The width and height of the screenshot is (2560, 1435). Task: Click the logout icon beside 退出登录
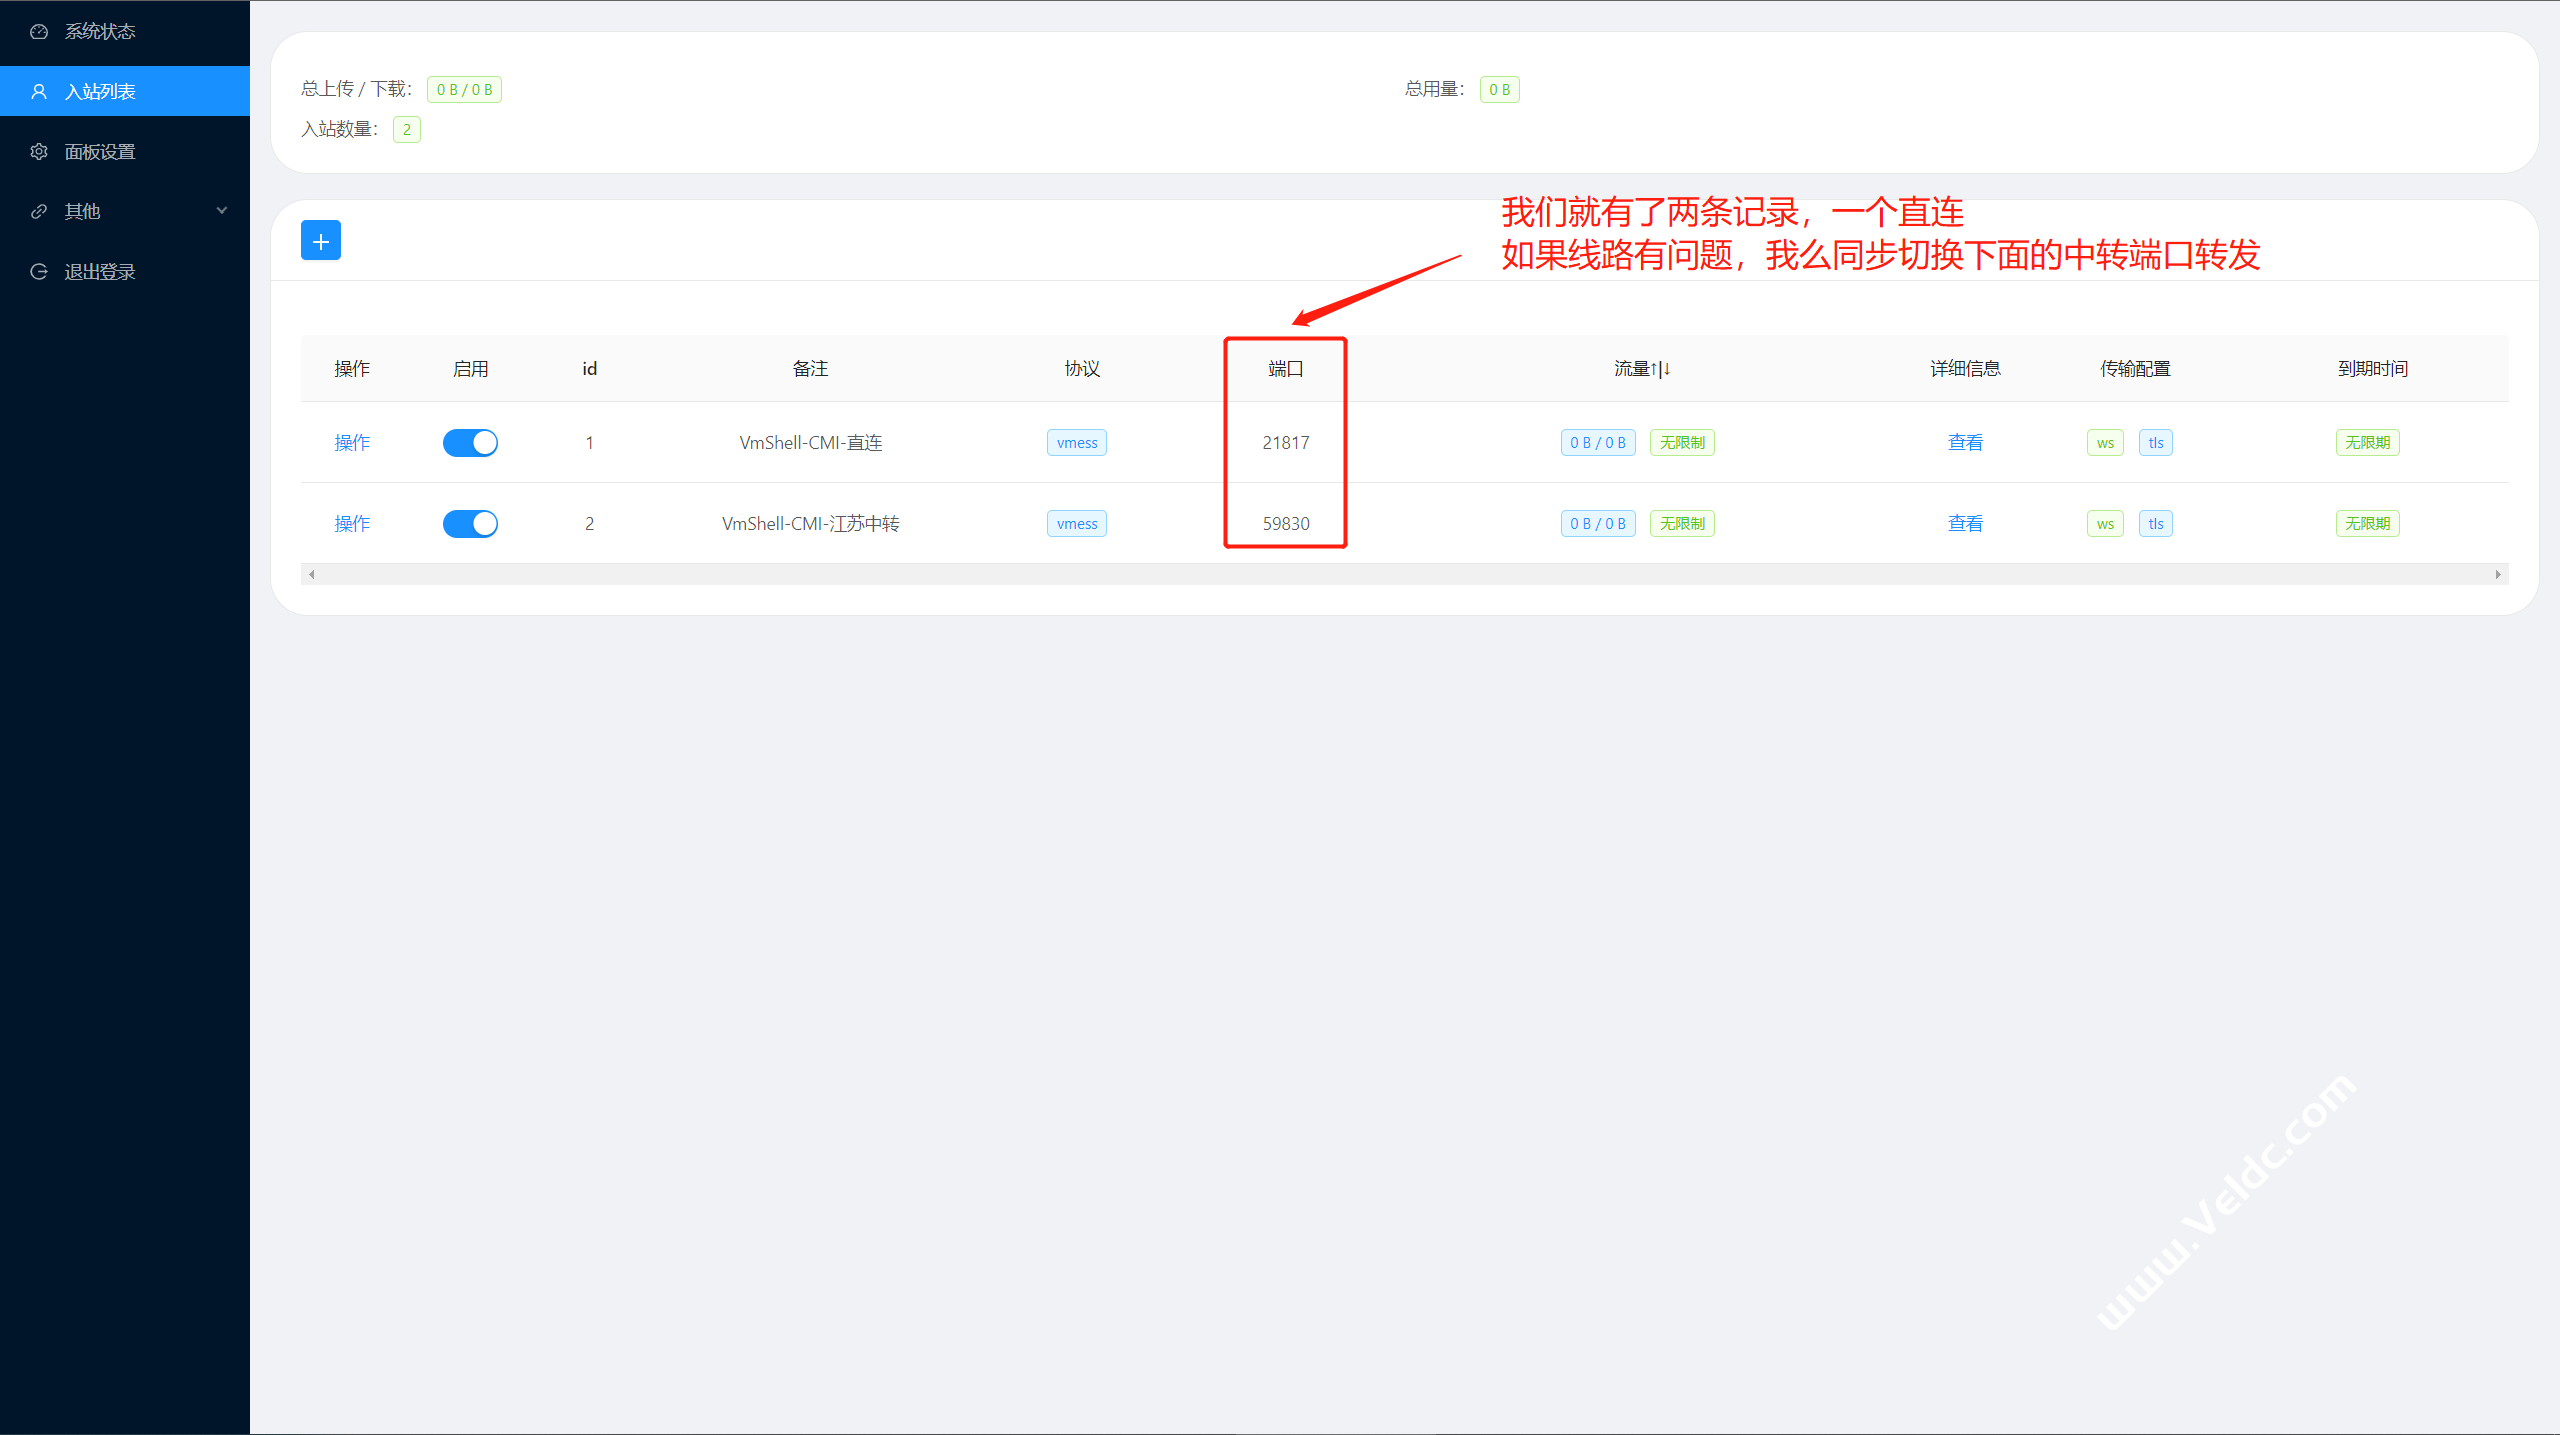click(x=39, y=272)
